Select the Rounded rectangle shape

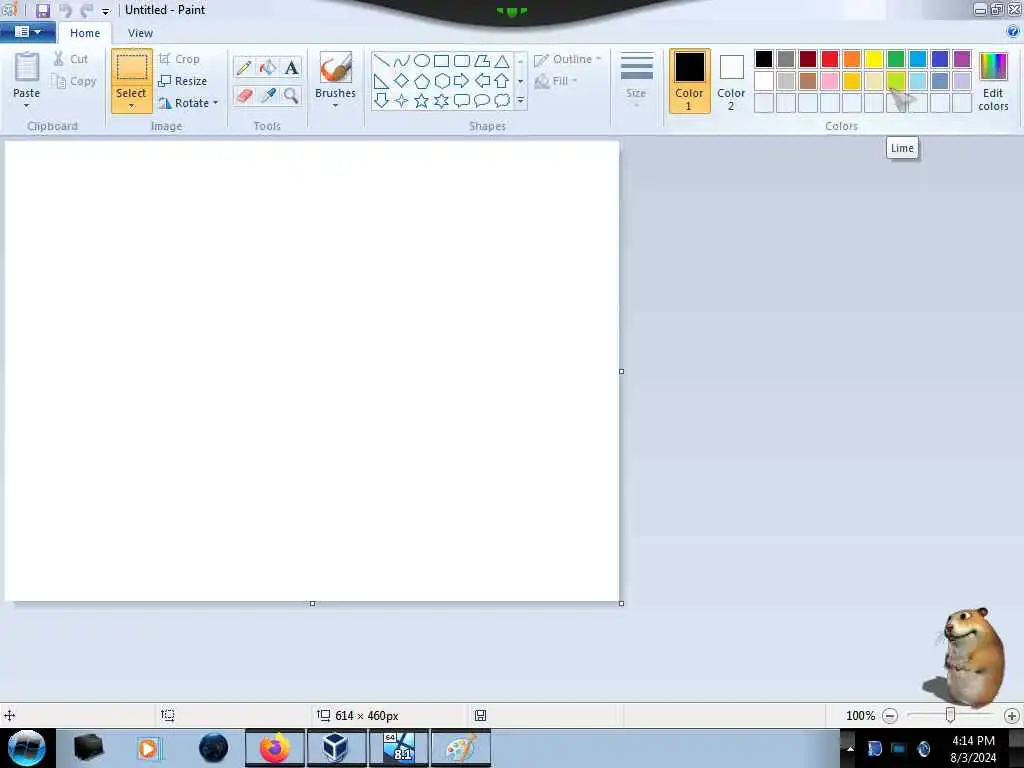click(x=462, y=61)
